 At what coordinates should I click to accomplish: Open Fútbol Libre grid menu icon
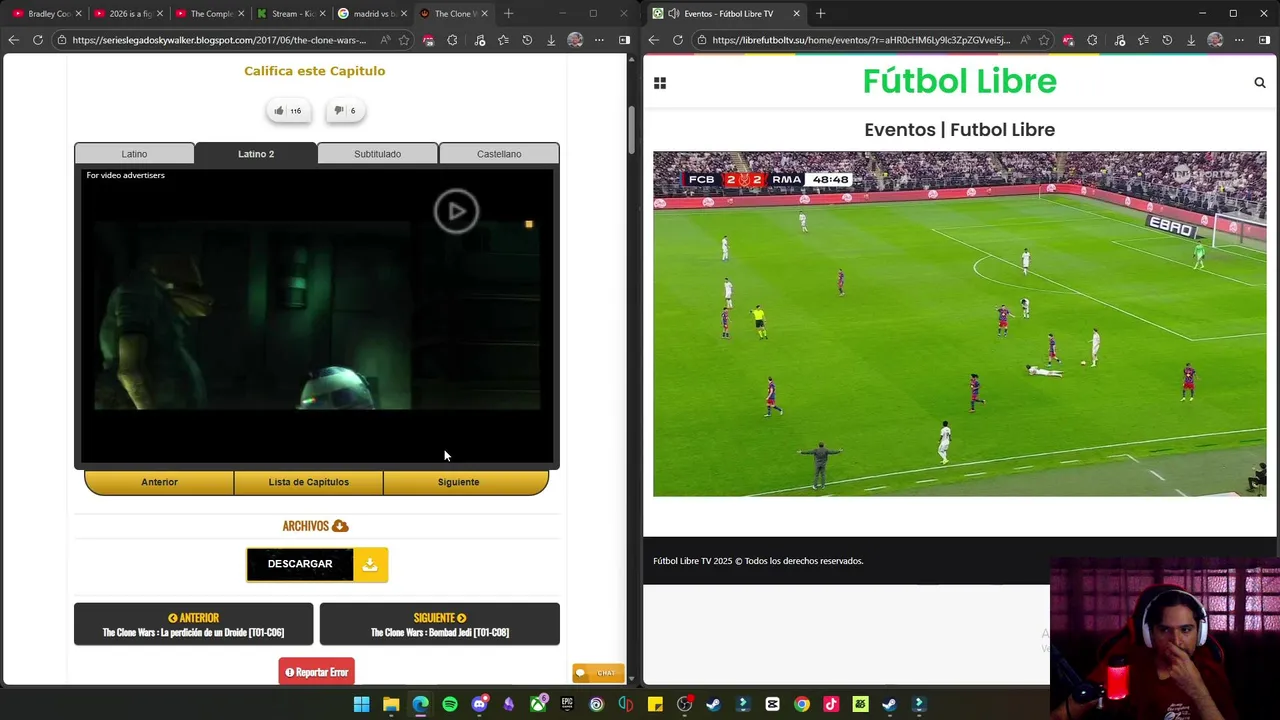pyautogui.click(x=660, y=83)
